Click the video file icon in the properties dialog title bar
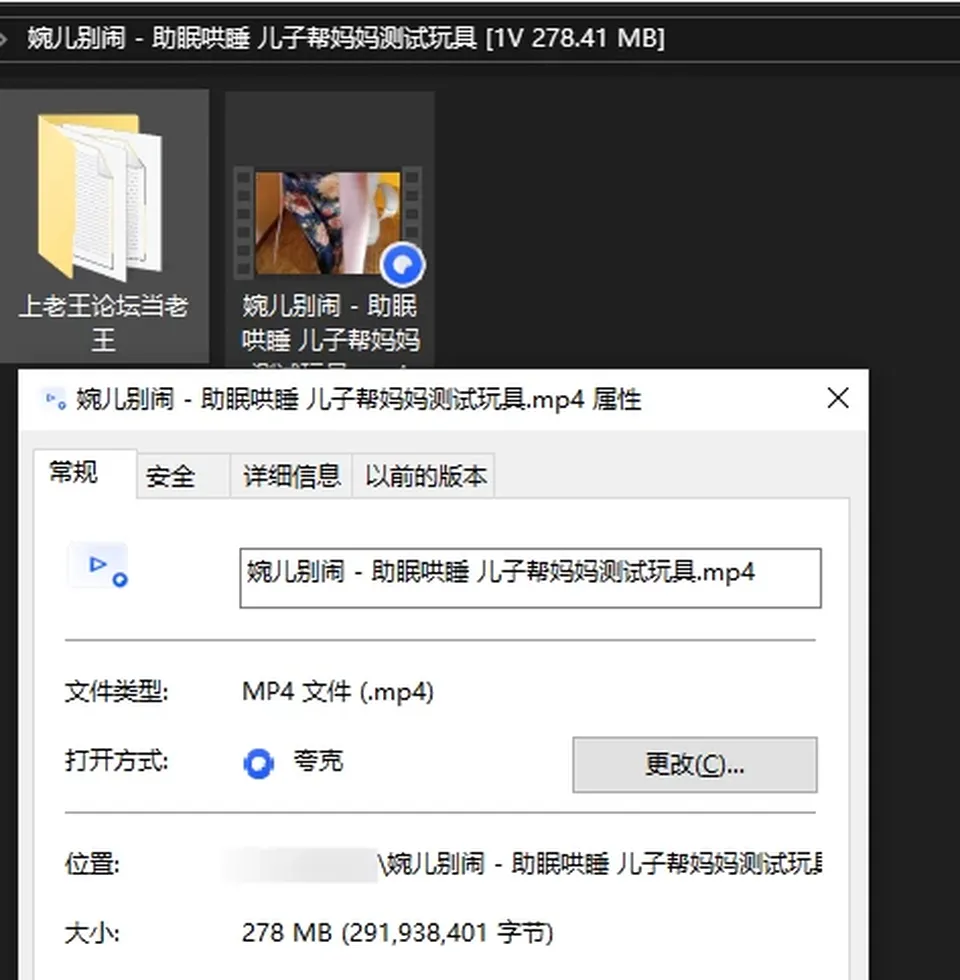The image size is (960, 980). tap(54, 399)
